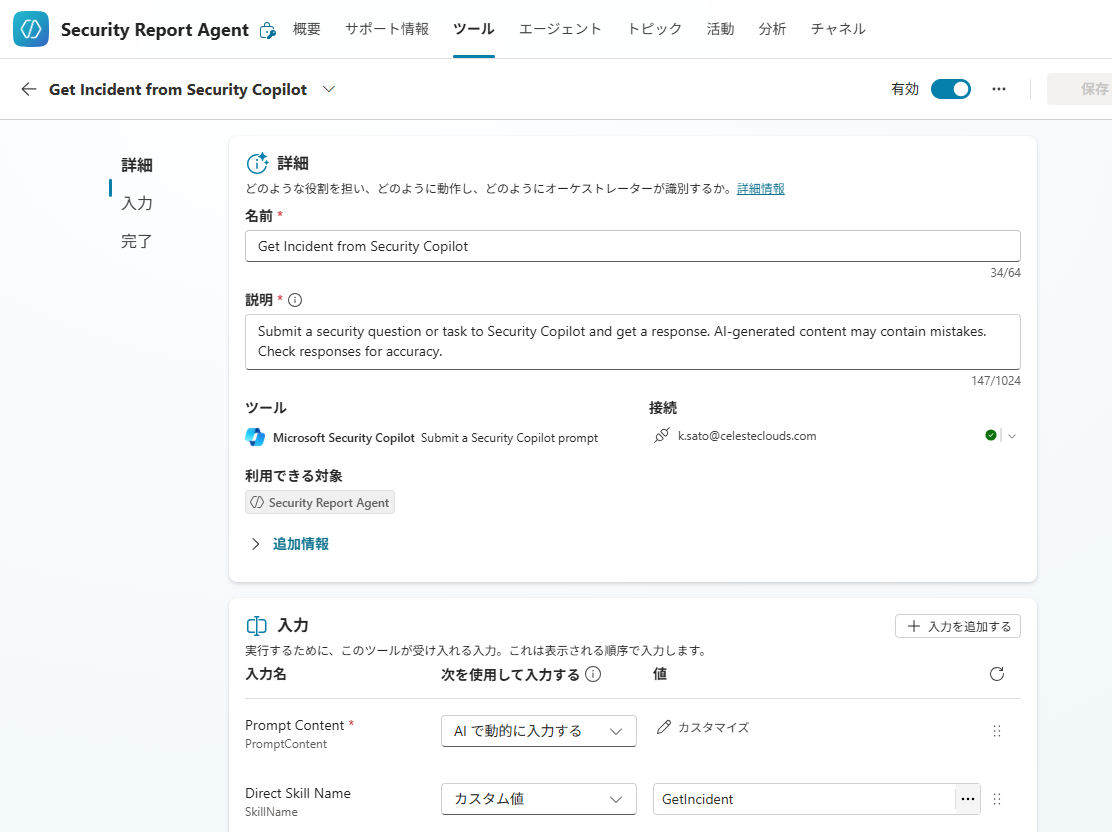Click the GetIncident value field

click(804, 799)
